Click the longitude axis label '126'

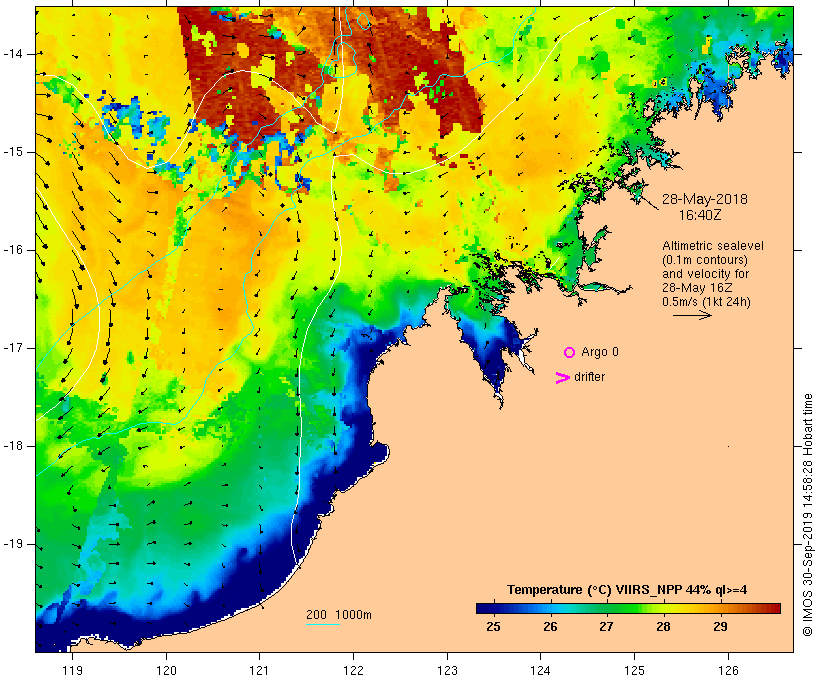(x=728, y=670)
